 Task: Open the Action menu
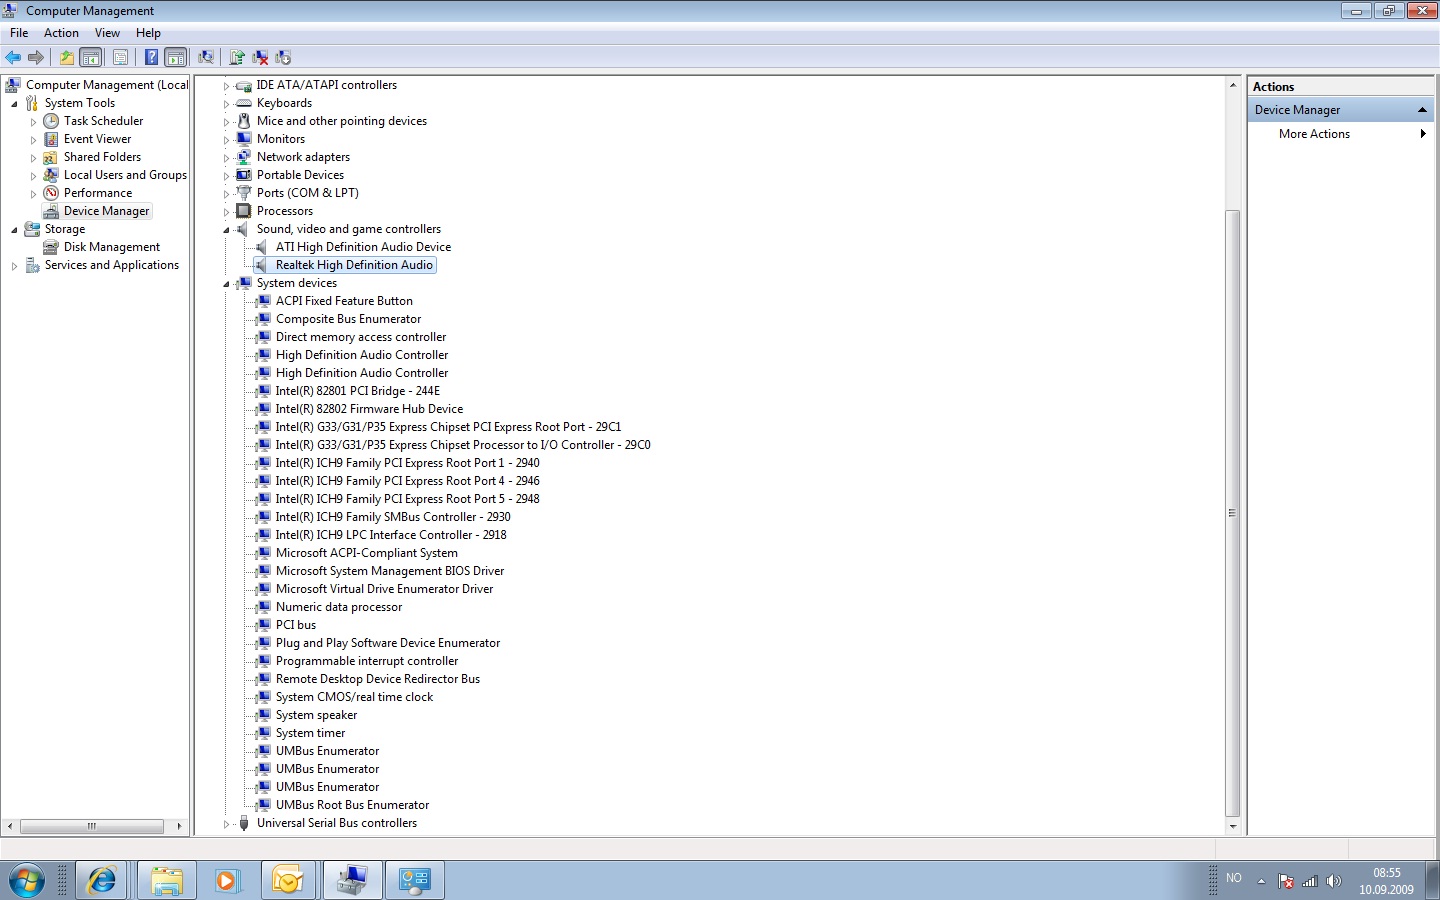[61, 33]
